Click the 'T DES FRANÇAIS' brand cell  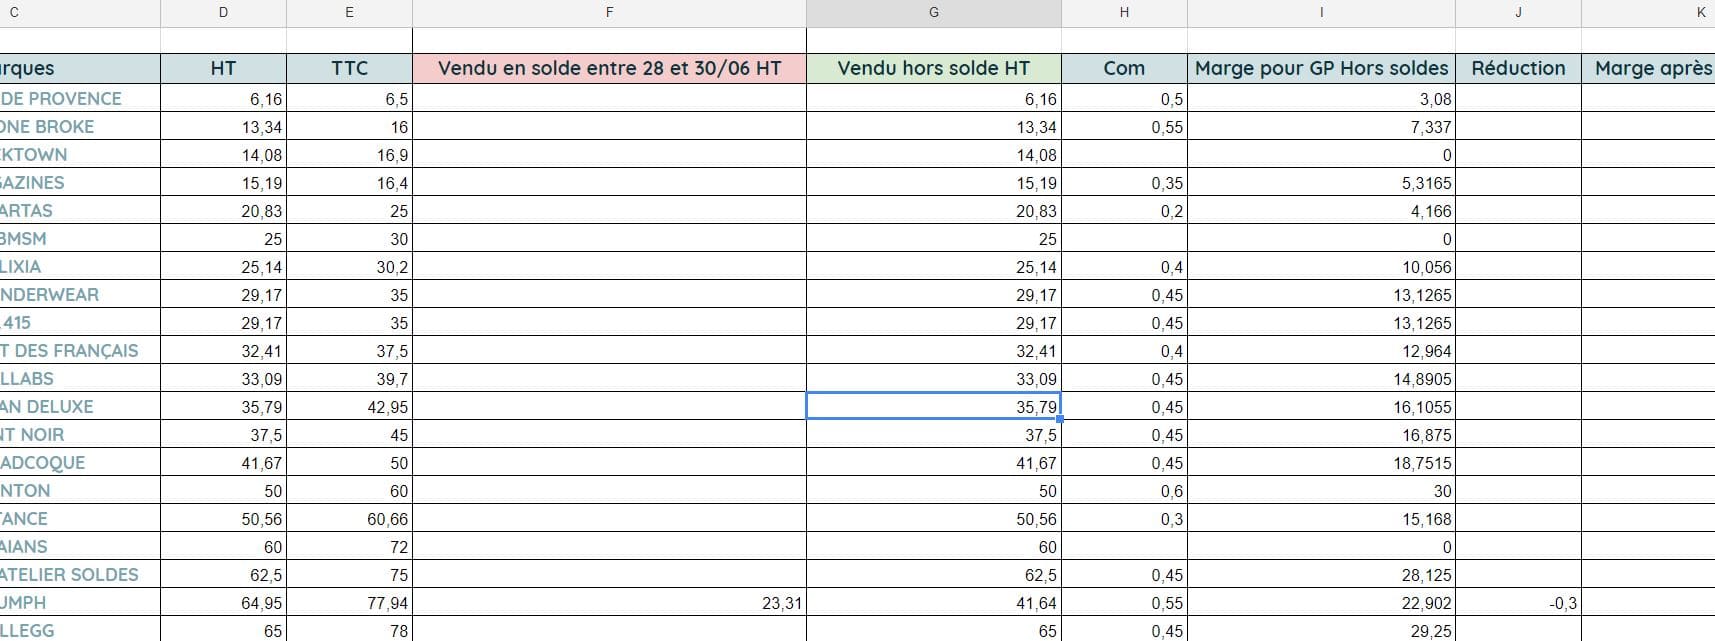pos(80,351)
